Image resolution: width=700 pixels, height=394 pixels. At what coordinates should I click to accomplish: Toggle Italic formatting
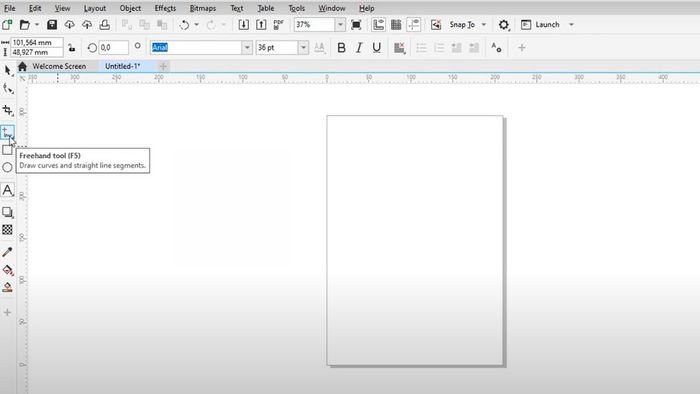click(x=359, y=48)
